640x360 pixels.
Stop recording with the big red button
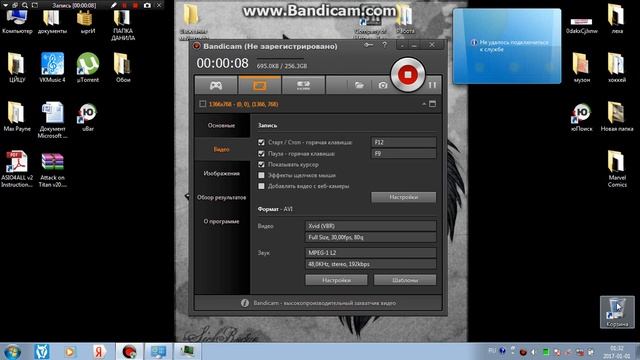[407, 75]
